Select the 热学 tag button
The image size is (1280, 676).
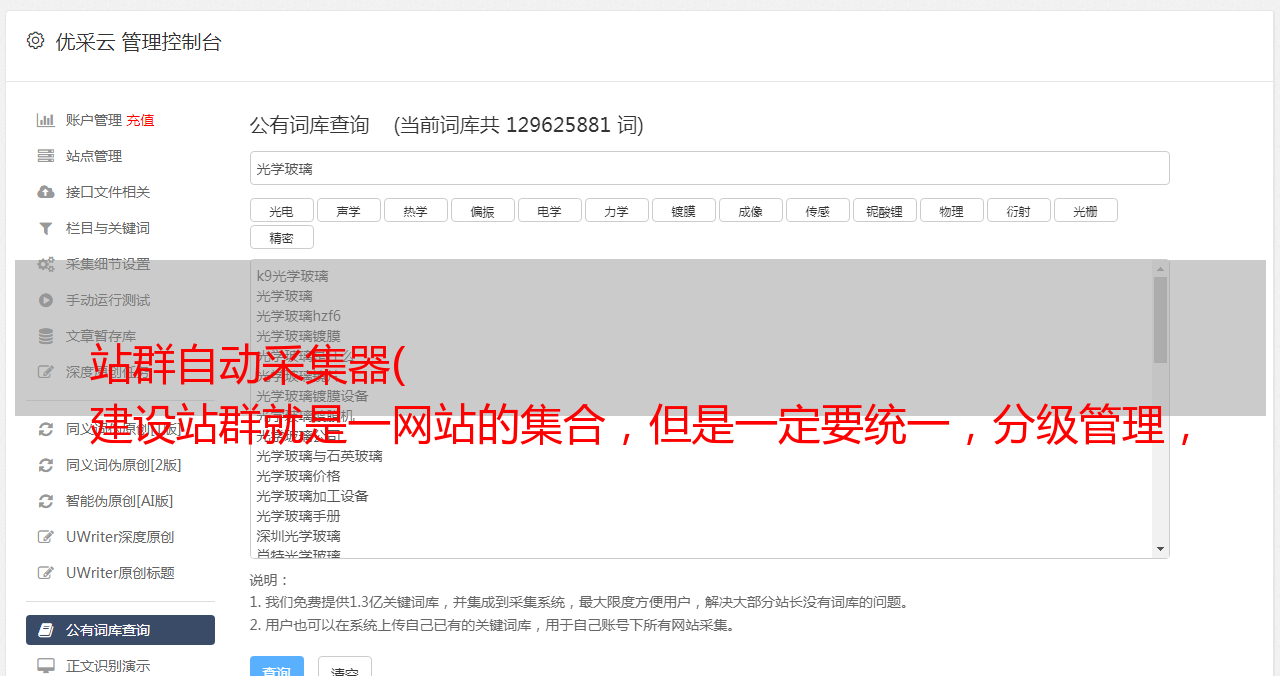pos(415,210)
